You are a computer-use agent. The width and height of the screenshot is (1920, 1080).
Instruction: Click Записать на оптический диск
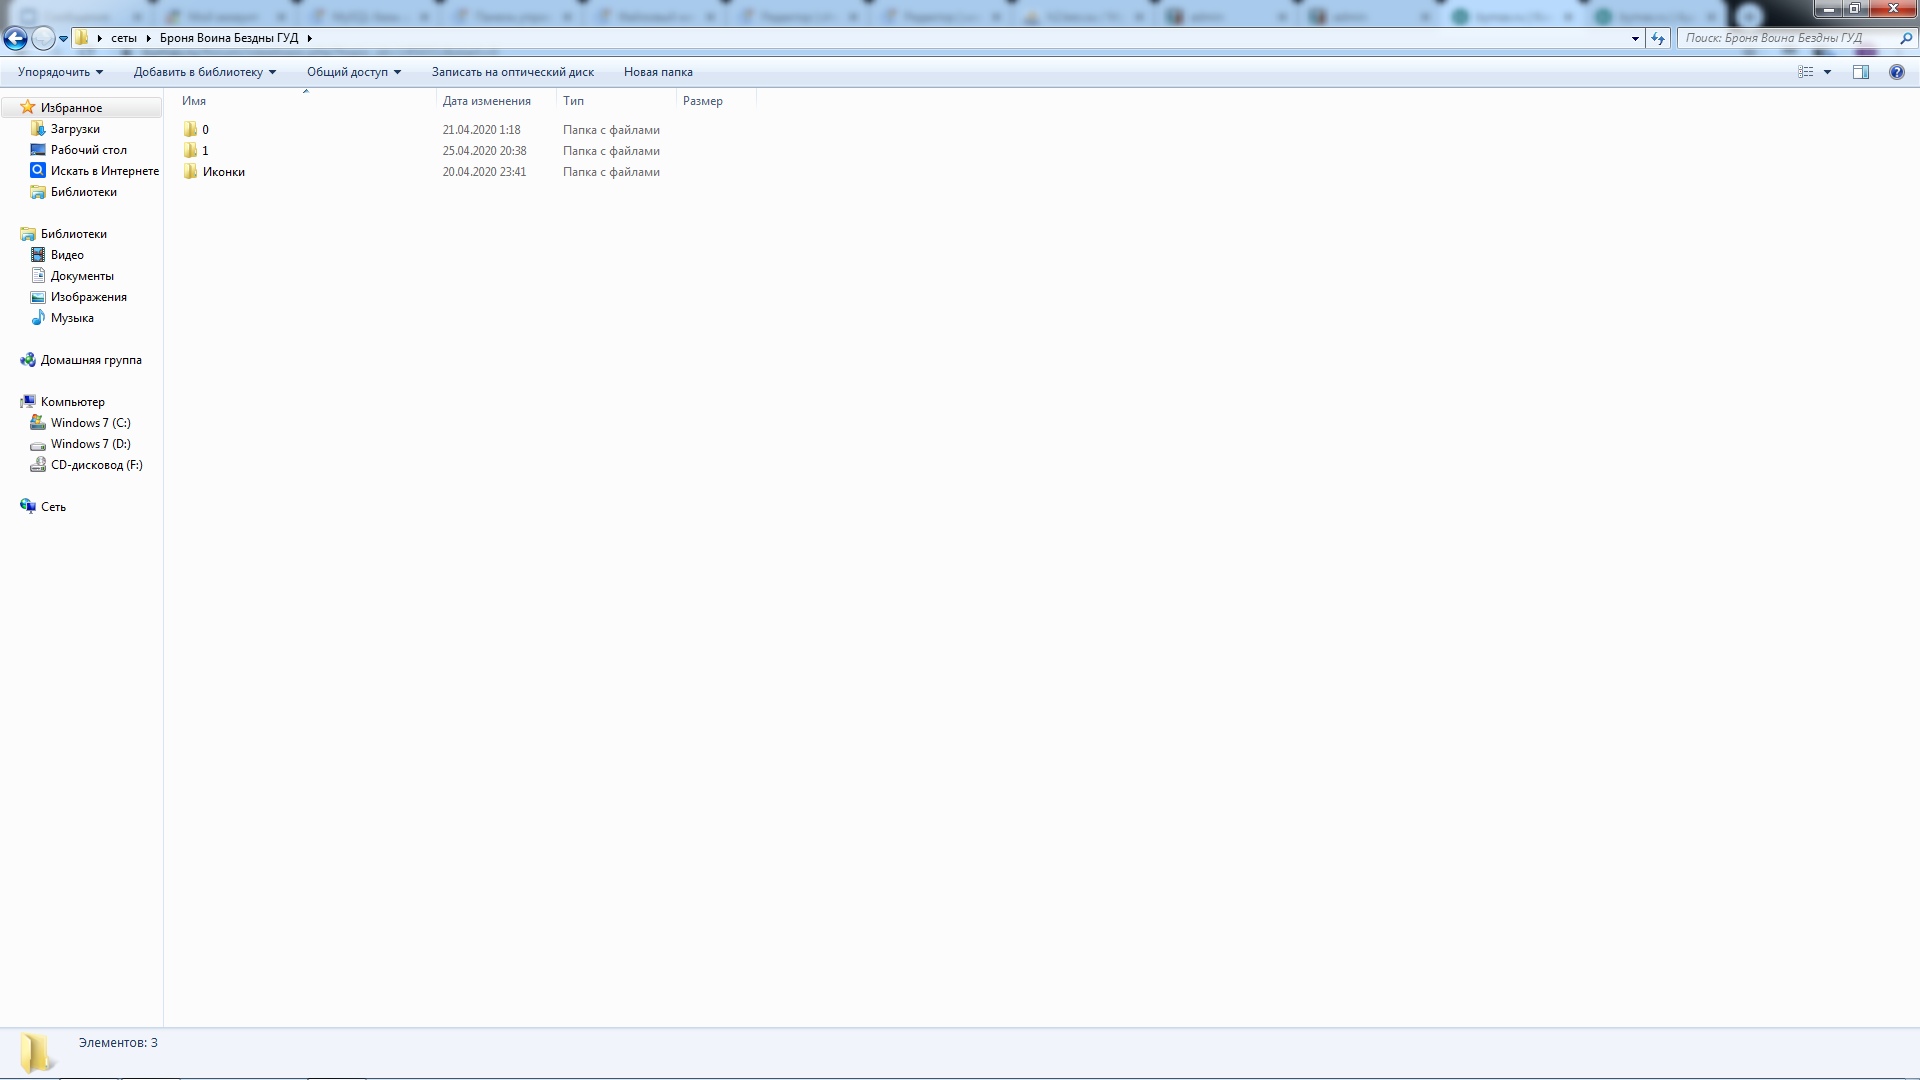point(512,72)
